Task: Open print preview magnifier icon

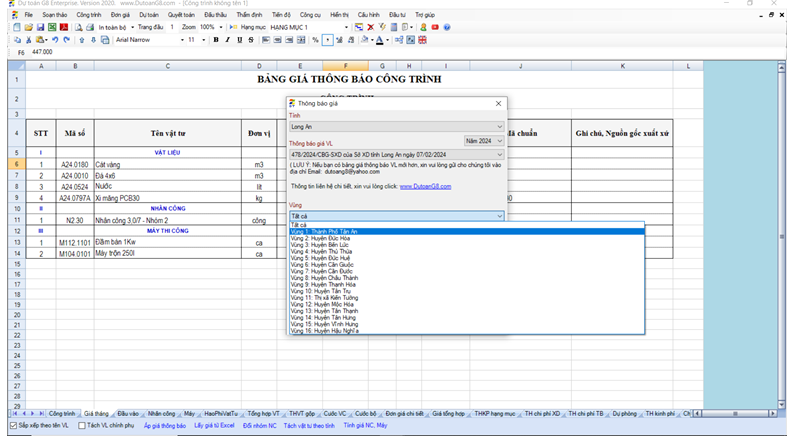Action: (79, 27)
